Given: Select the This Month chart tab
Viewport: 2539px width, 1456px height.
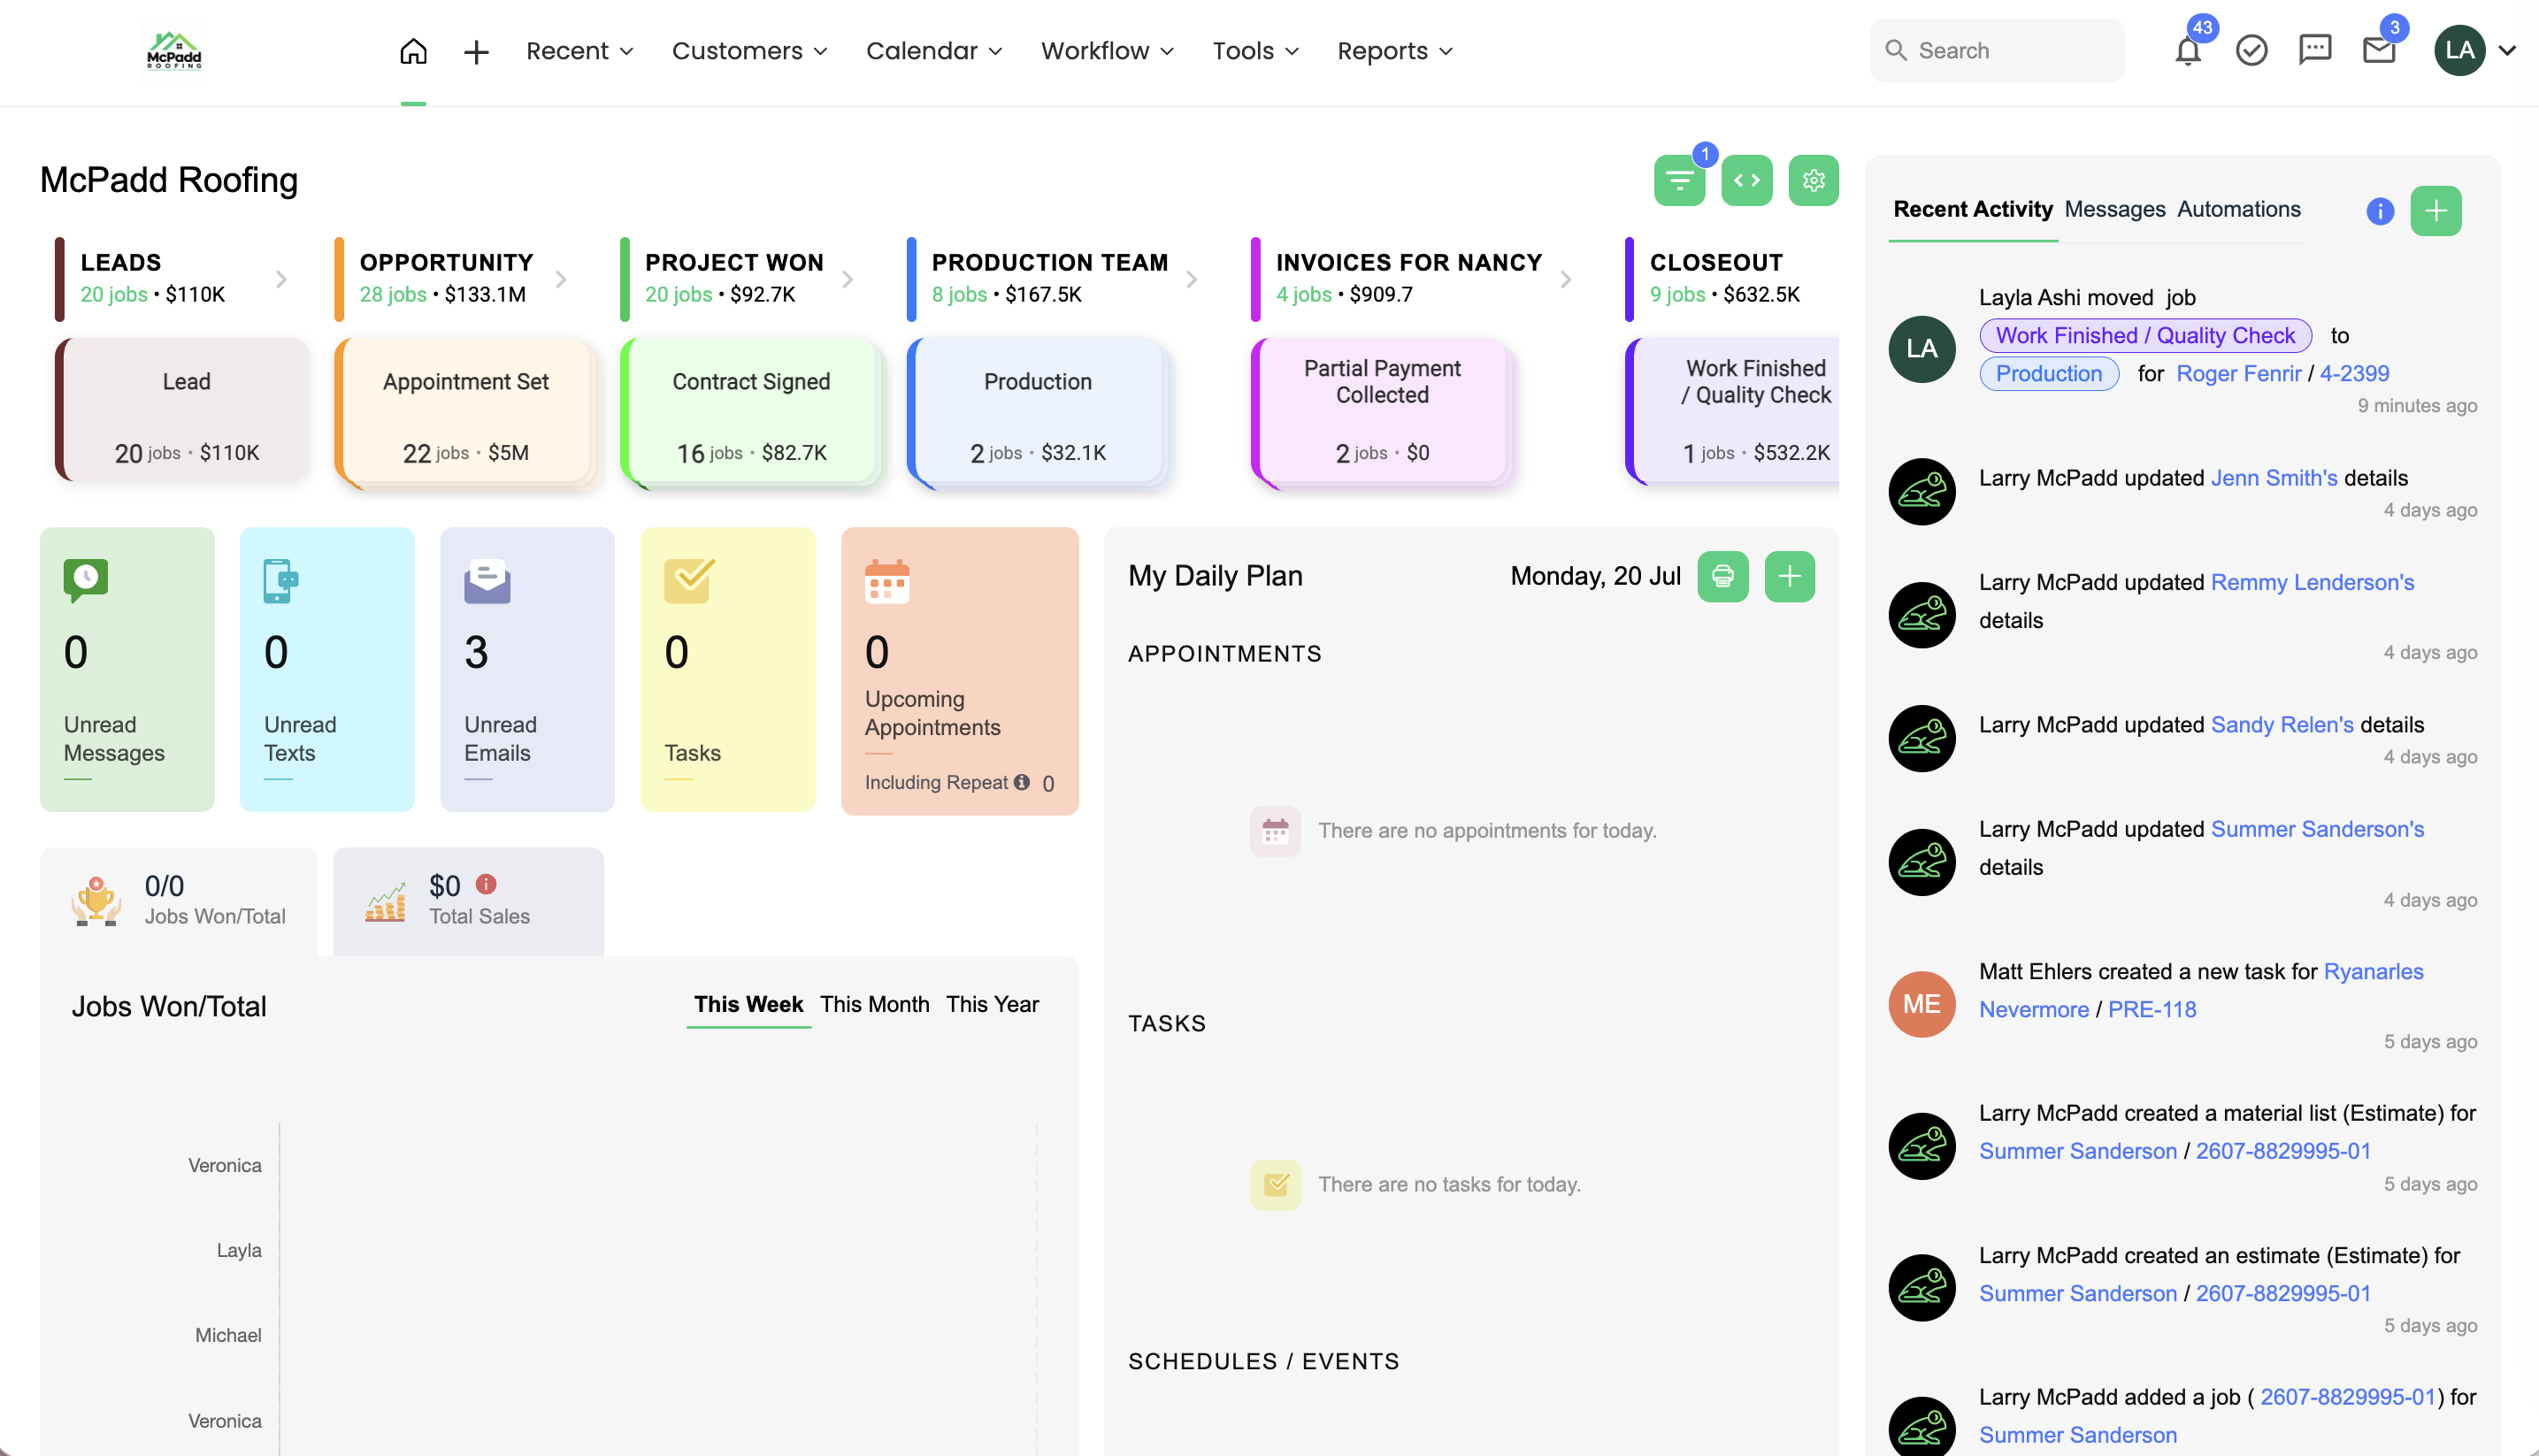Looking at the screenshot, I should [x=874, y=1004].
